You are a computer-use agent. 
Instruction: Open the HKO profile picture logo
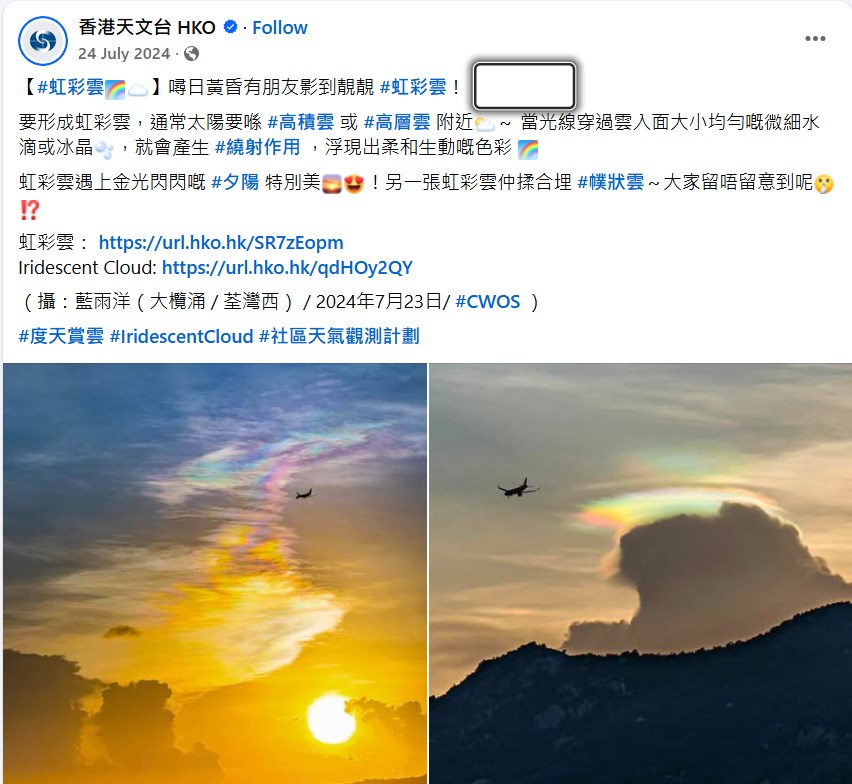click(x=43, y=41)
